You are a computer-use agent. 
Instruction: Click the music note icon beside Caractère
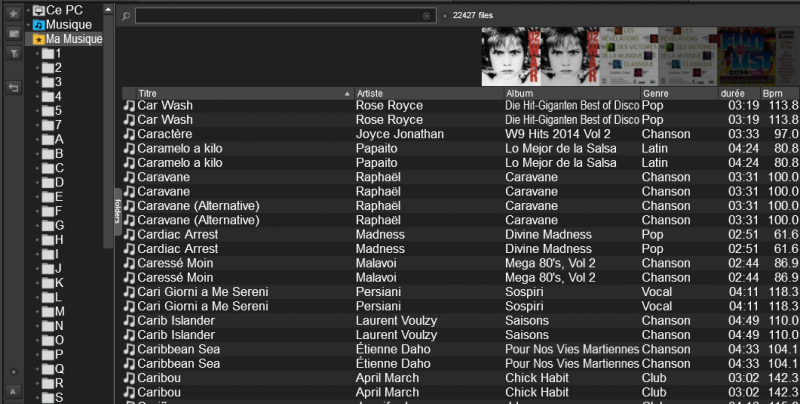tap(128, 134)
